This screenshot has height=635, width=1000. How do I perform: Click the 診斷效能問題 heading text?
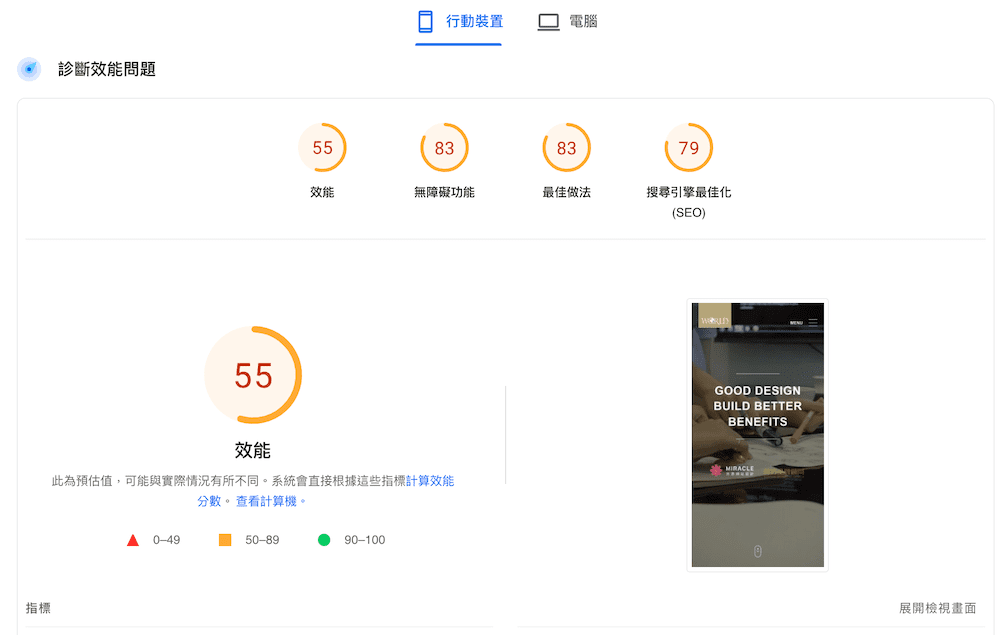coord(107,69)
